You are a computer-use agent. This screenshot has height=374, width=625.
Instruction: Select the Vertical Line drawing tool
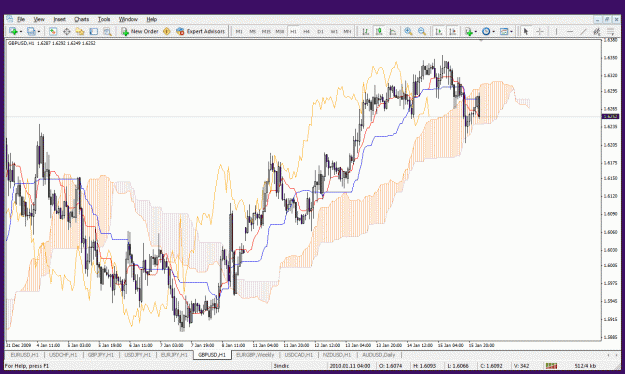(556, 31)
